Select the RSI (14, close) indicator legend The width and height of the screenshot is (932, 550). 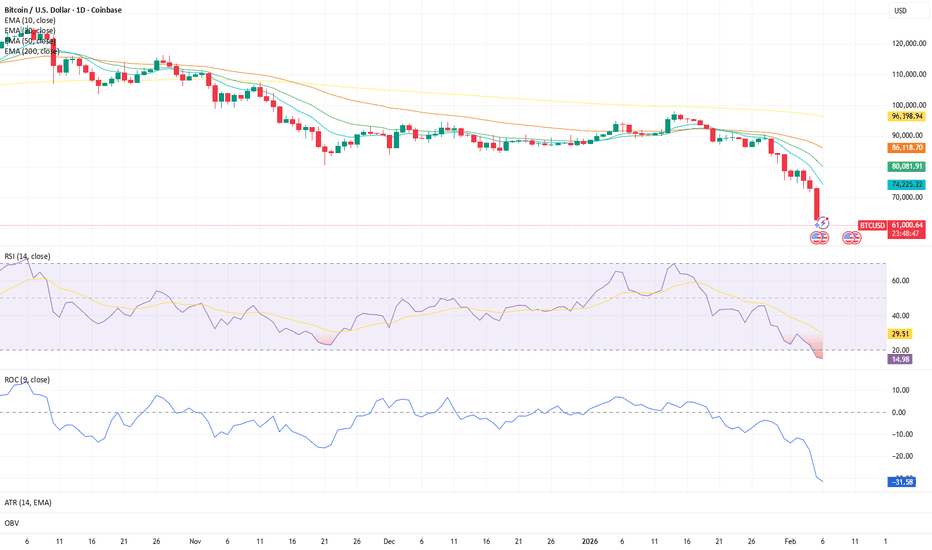[27, 256]
